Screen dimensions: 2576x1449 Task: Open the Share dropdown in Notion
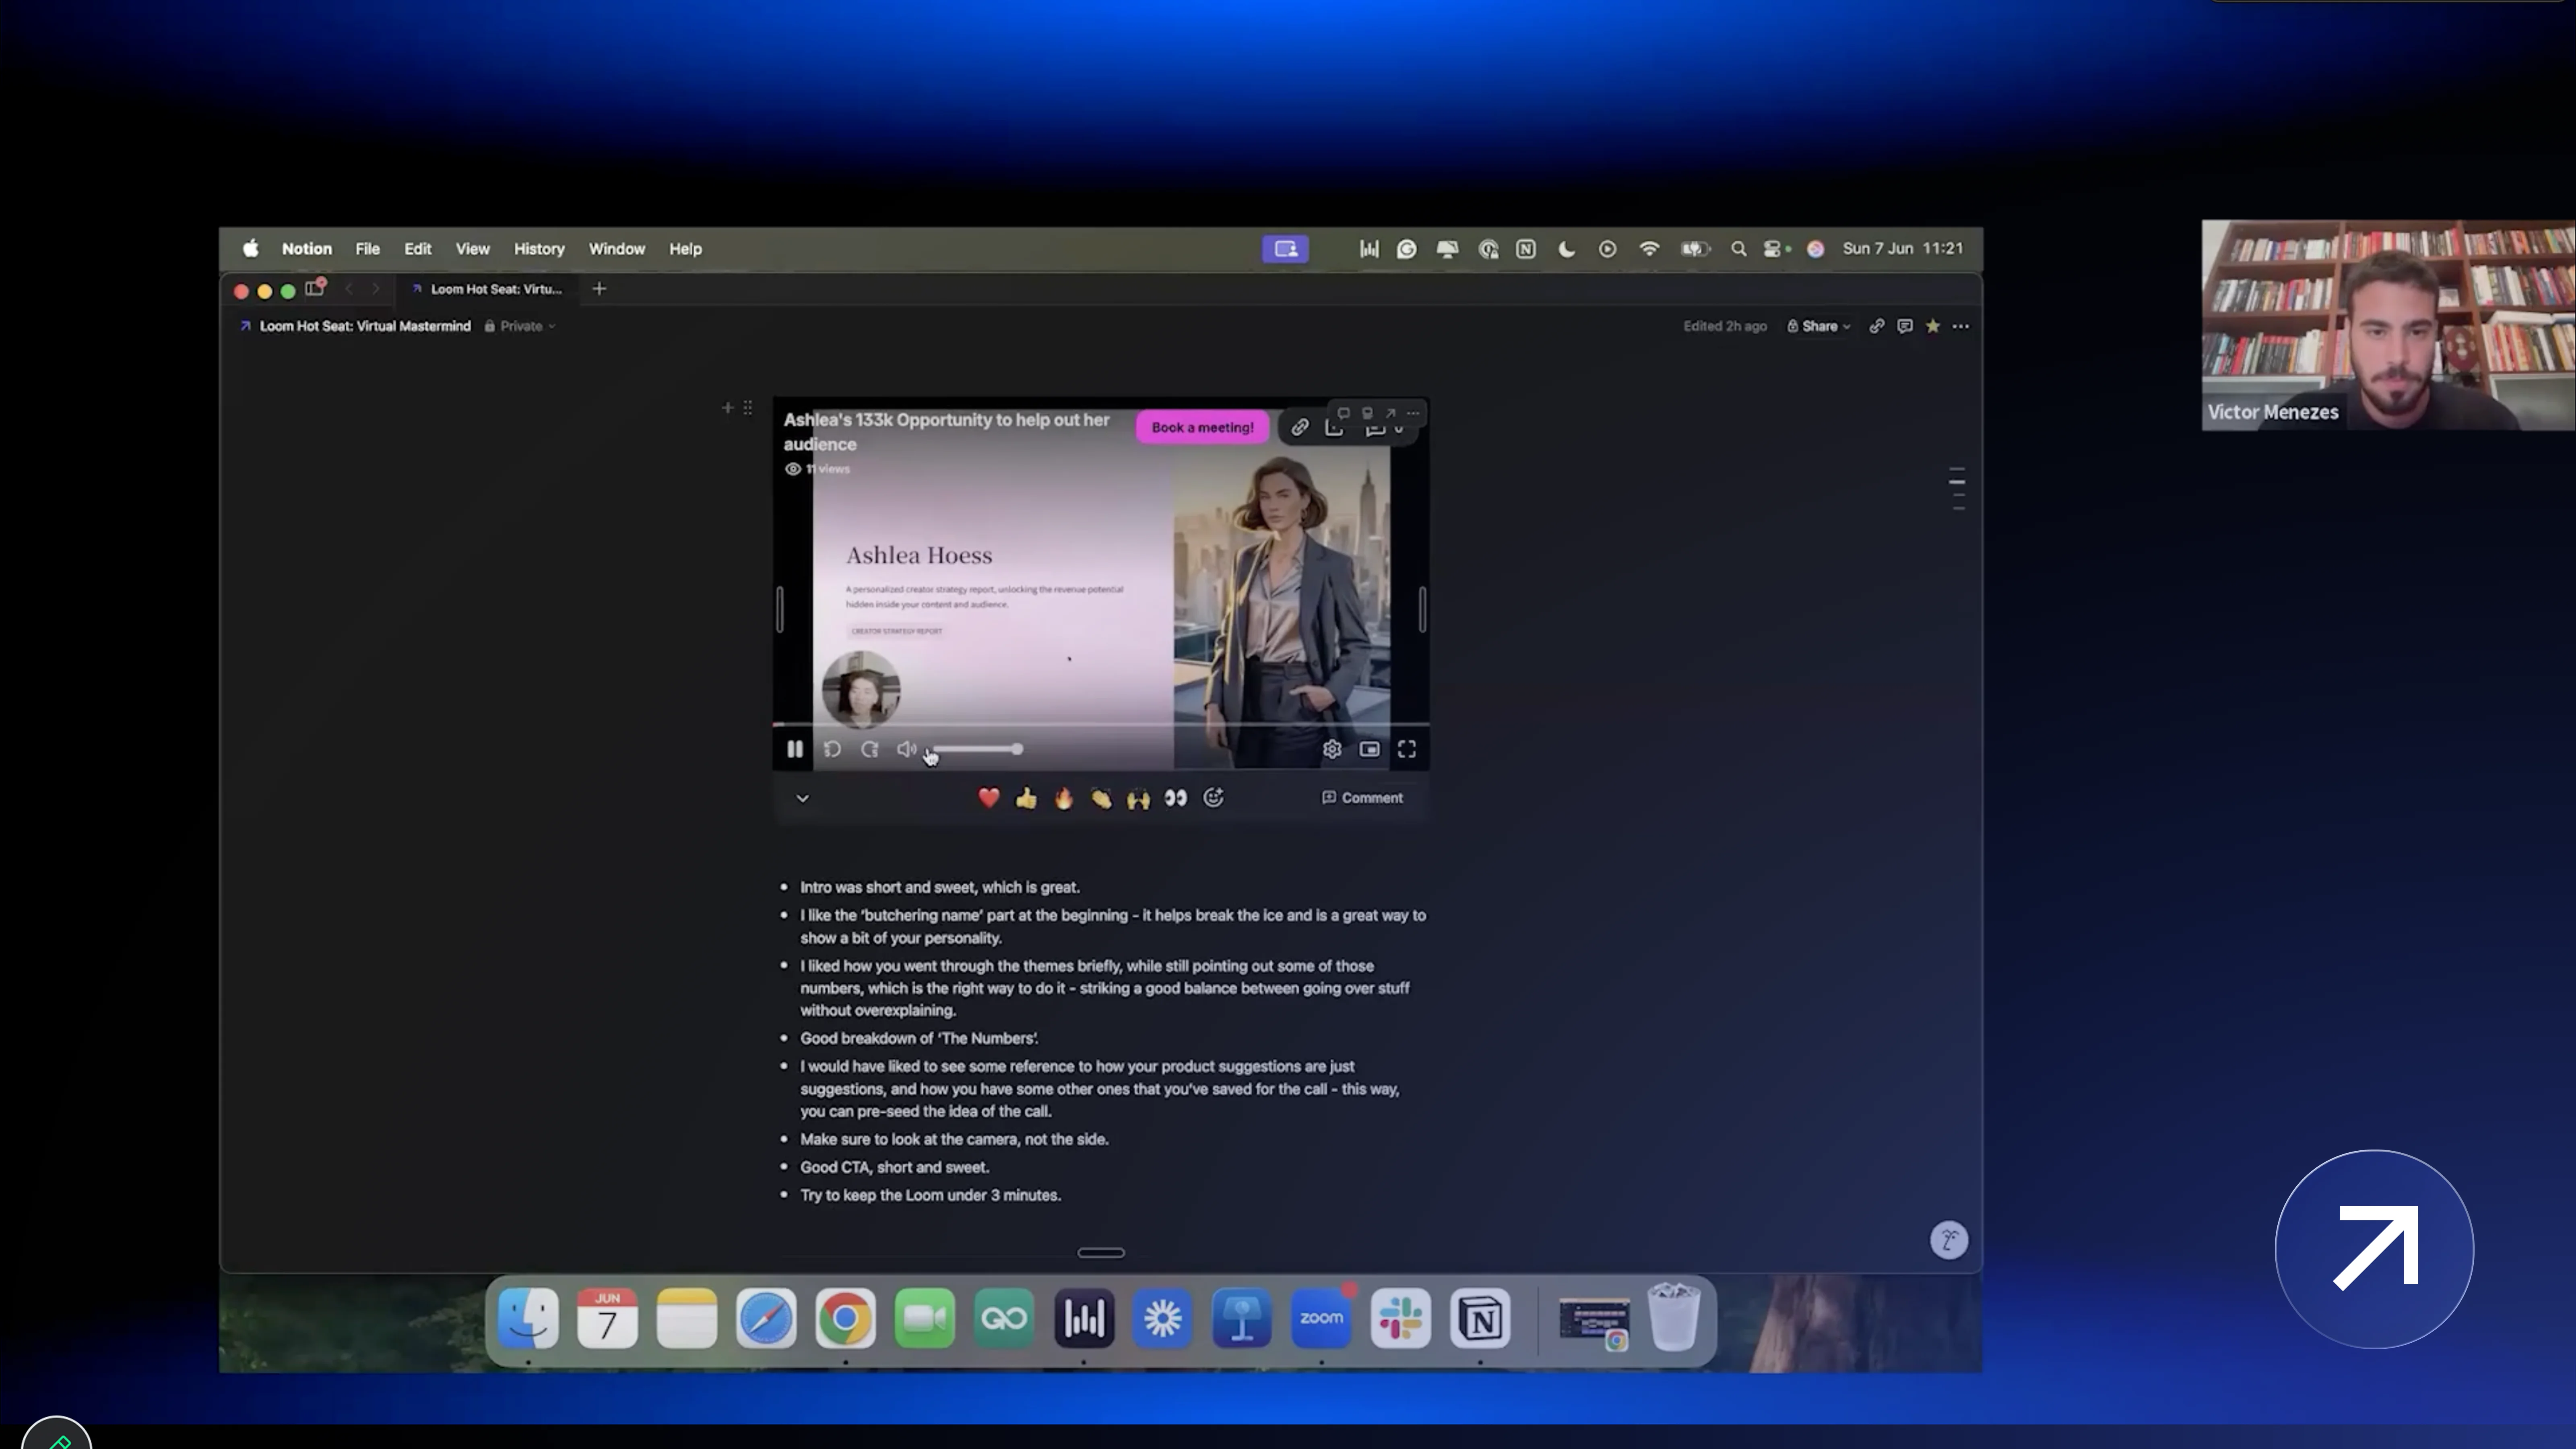1819,326
